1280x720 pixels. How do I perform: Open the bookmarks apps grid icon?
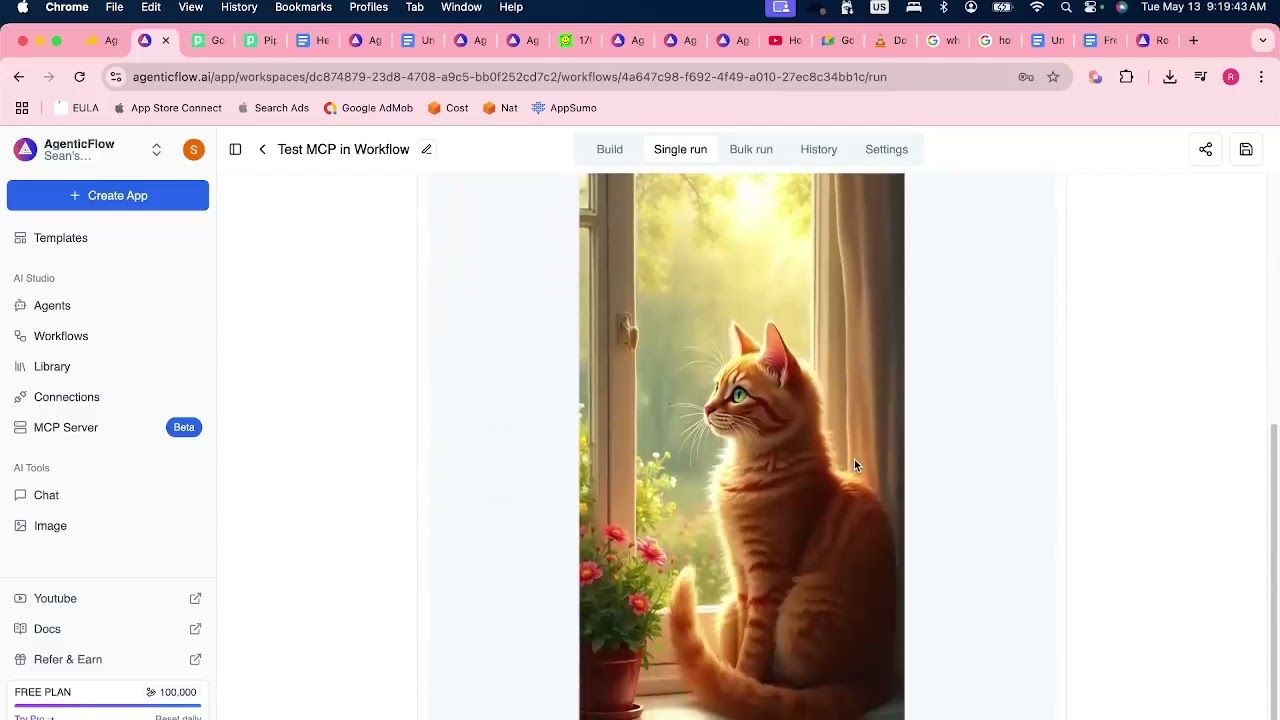pyautogui.click(x=22, y=108)
